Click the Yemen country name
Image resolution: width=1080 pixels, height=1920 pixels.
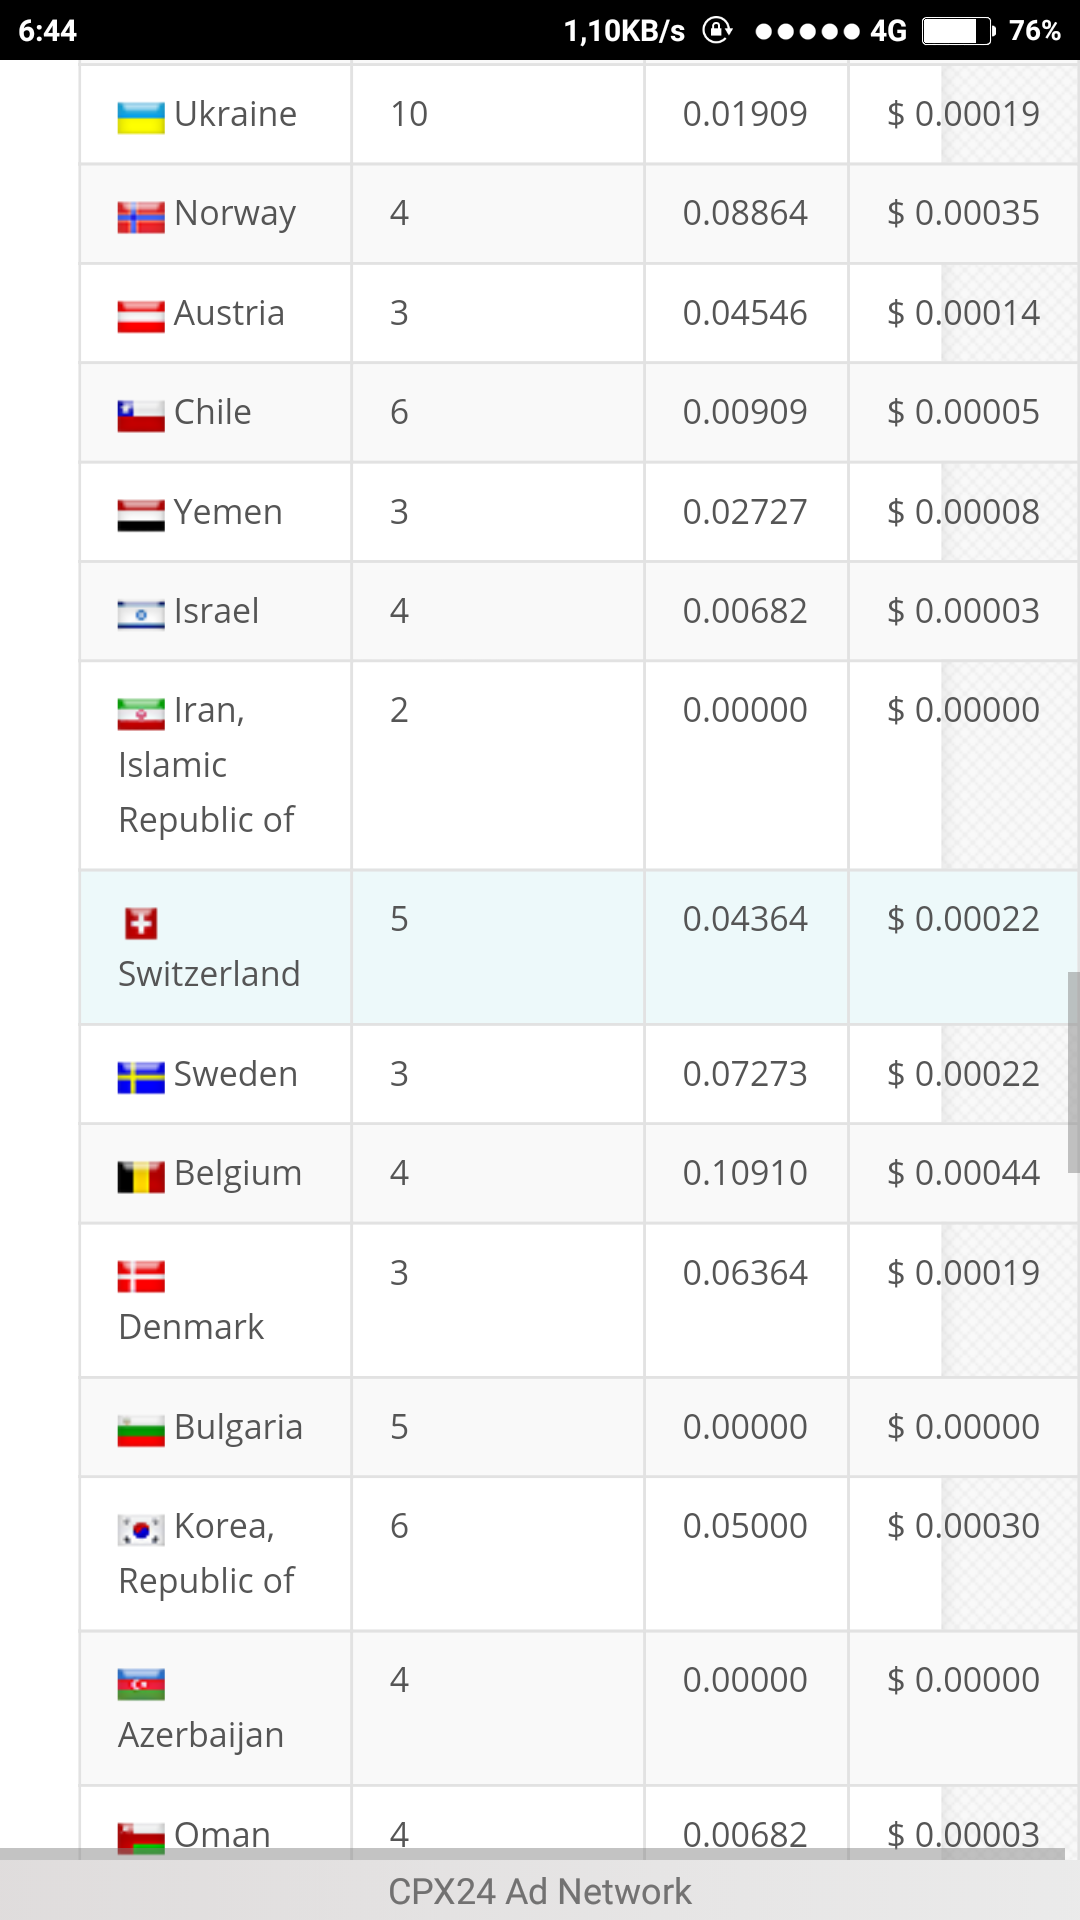point(228,512)
